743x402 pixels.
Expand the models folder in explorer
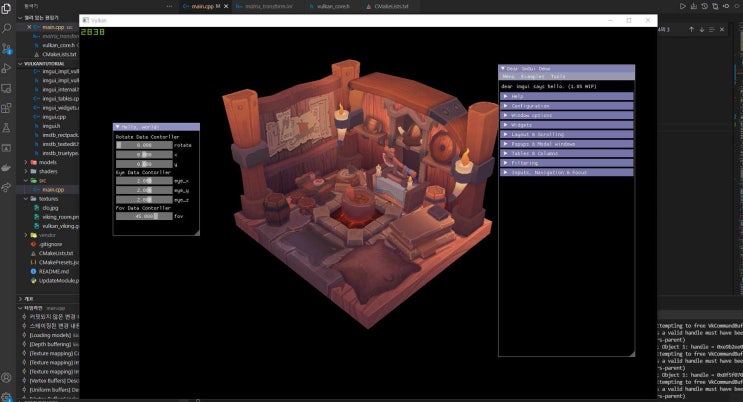pos(46,161)
